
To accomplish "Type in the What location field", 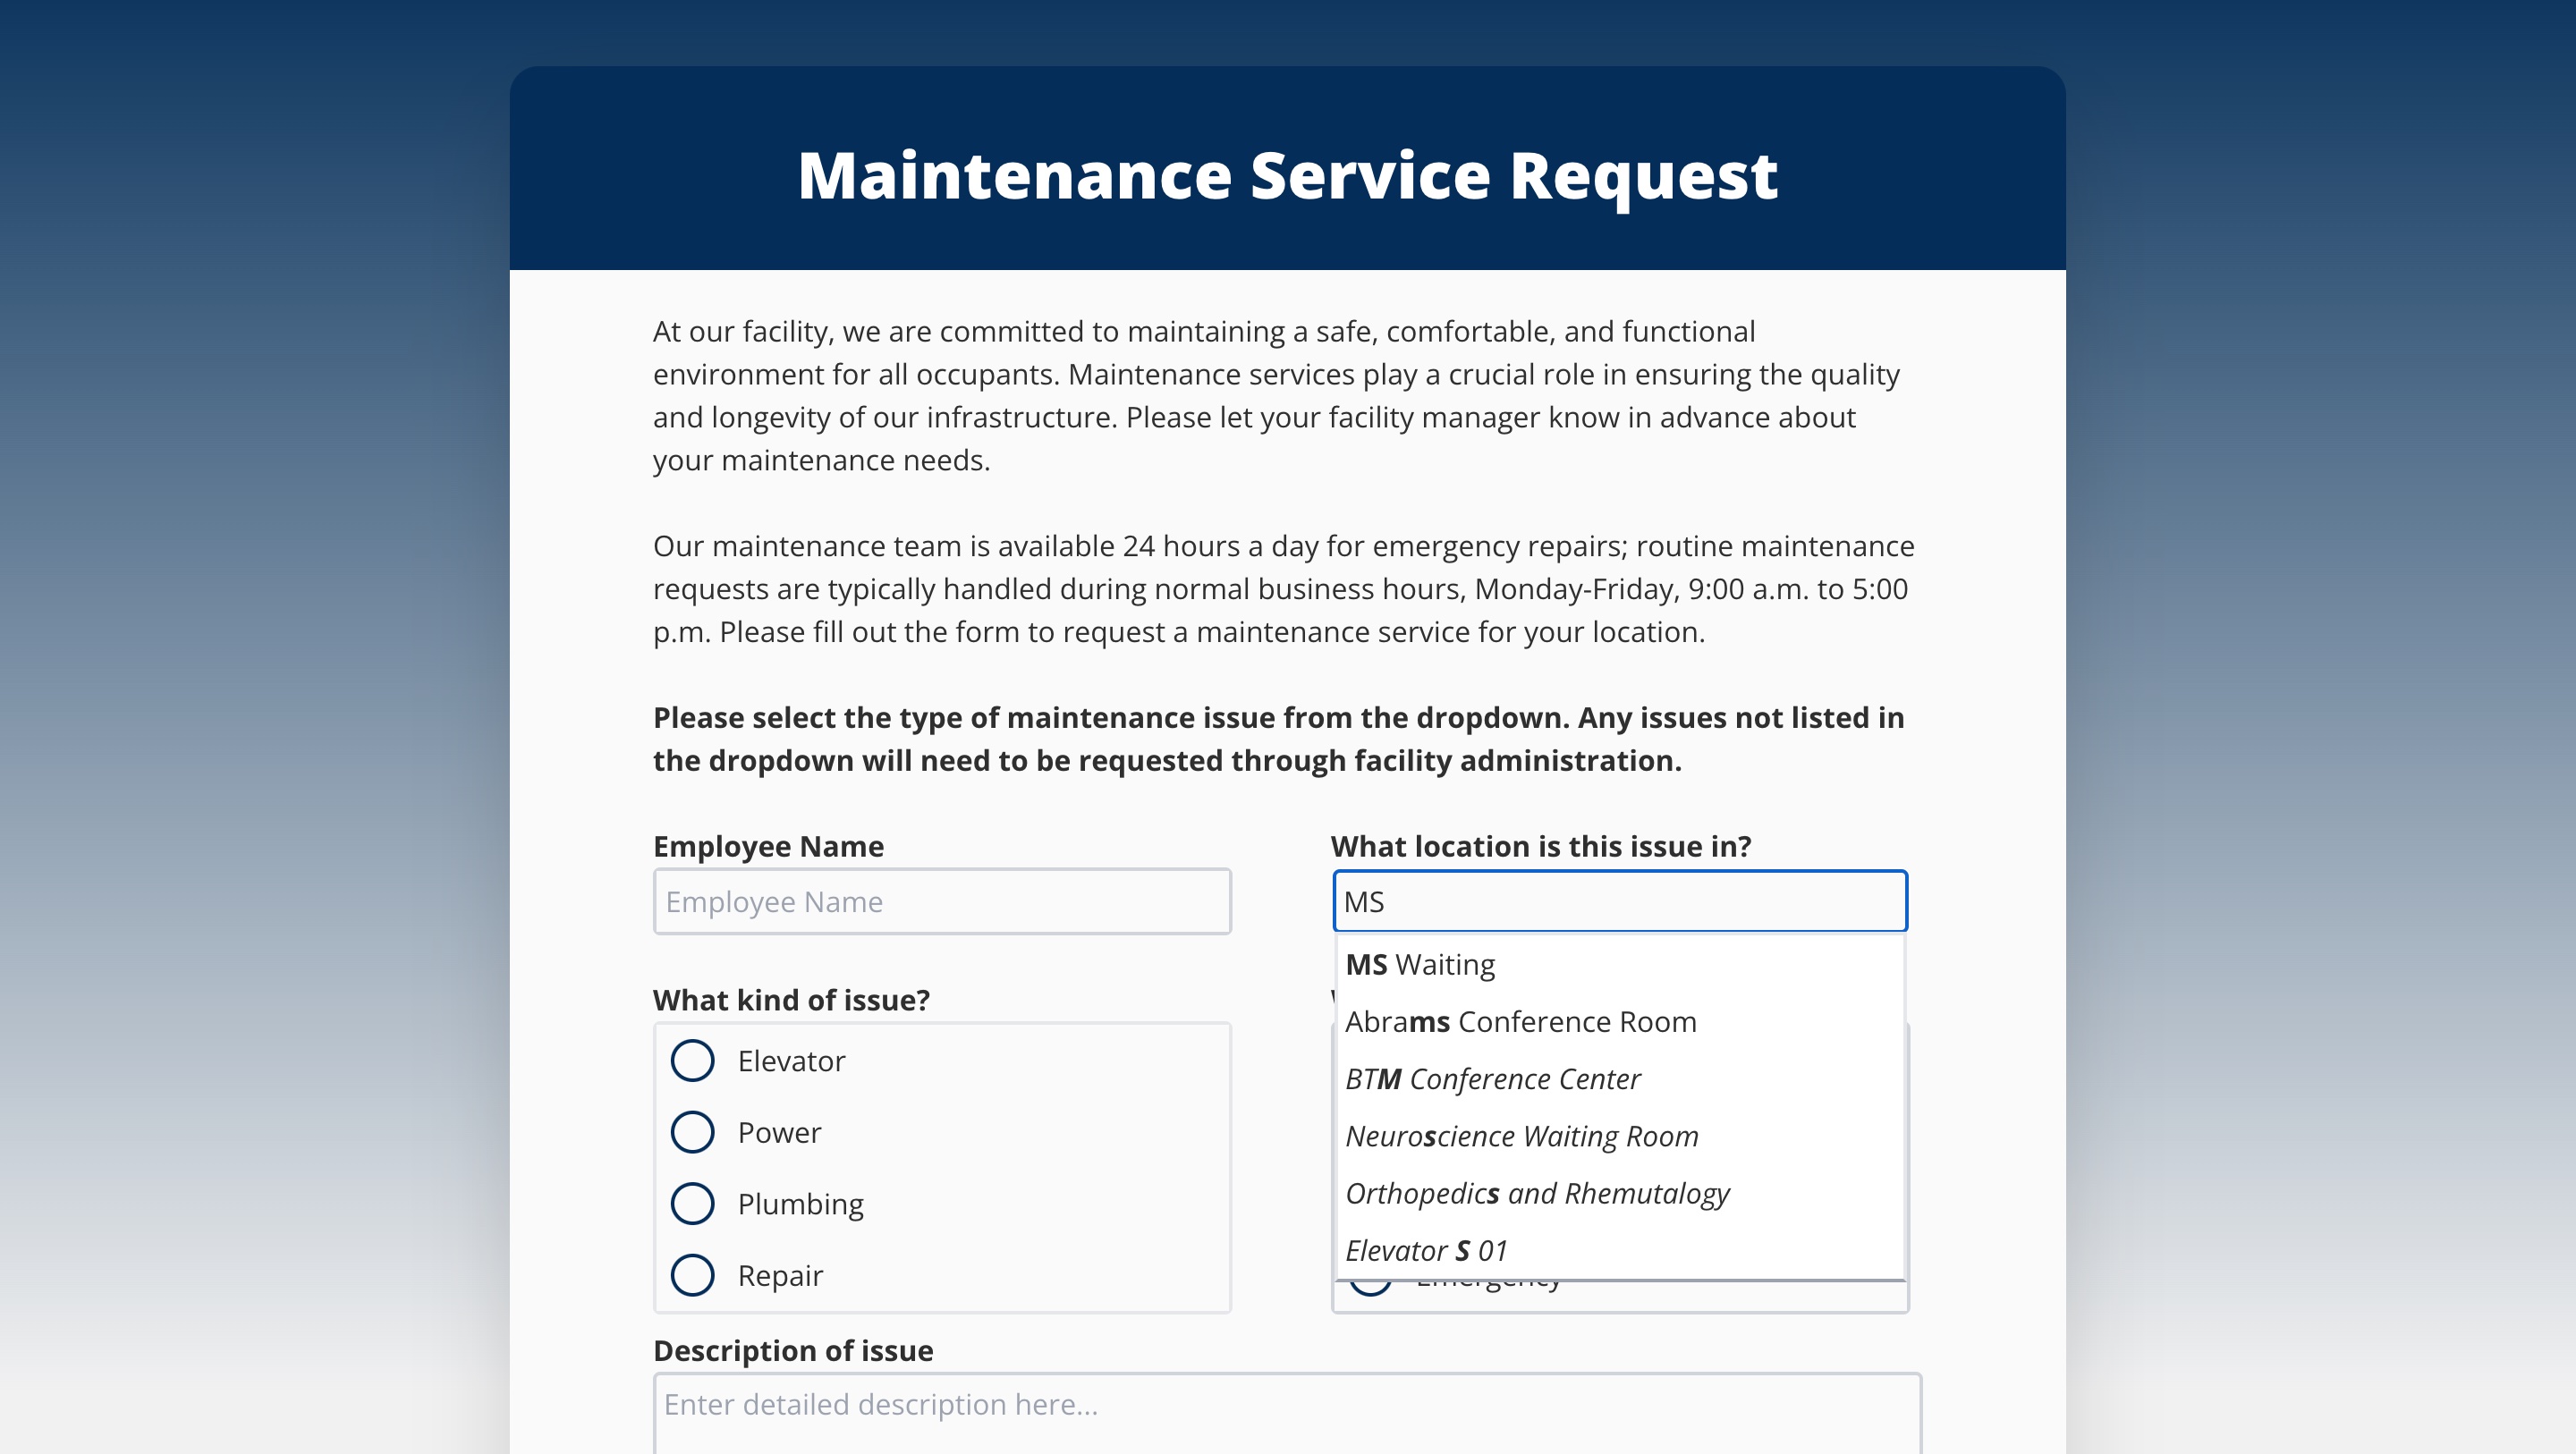I will [1619, 900].
